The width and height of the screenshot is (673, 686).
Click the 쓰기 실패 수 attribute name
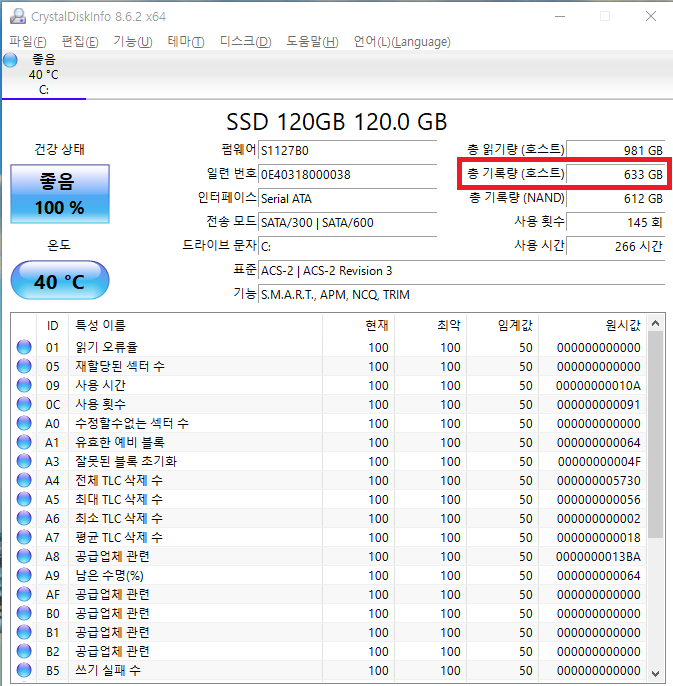[108, 670]
